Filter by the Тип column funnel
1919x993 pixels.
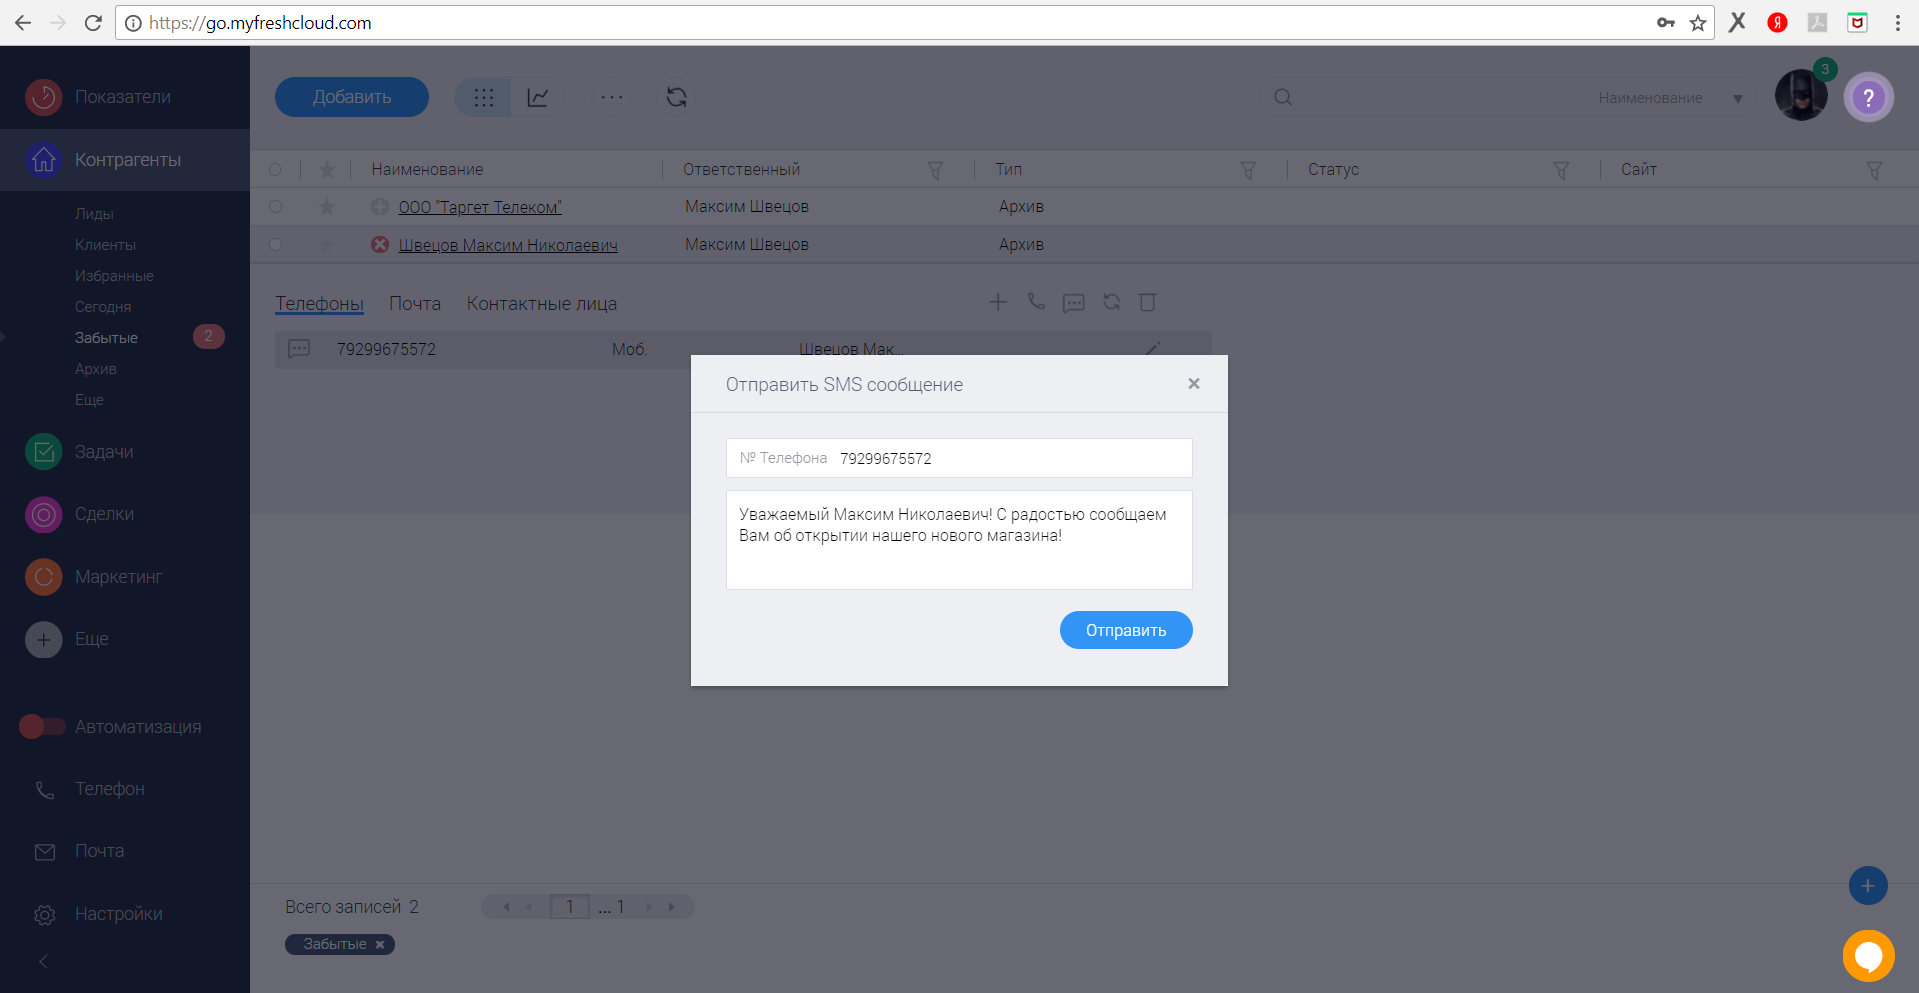tap(1248, 170)
